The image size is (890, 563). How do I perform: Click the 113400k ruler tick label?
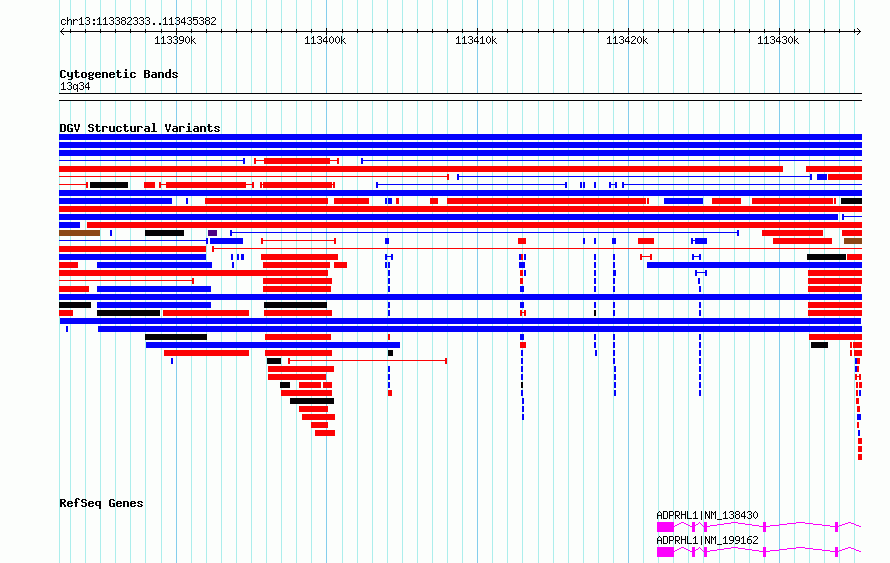pos(325,40)
